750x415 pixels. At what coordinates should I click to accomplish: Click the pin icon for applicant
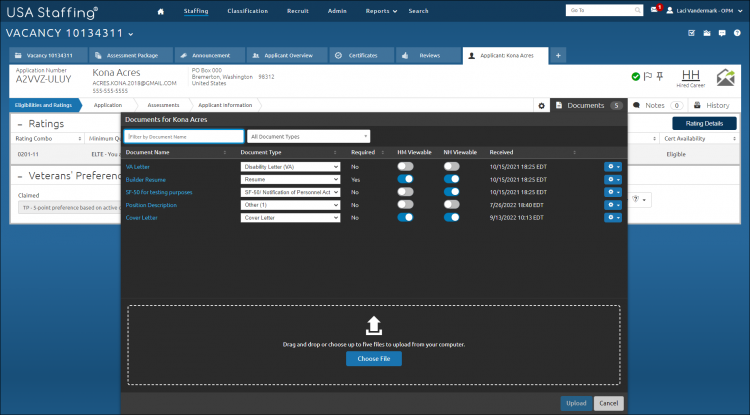(660, 76)
